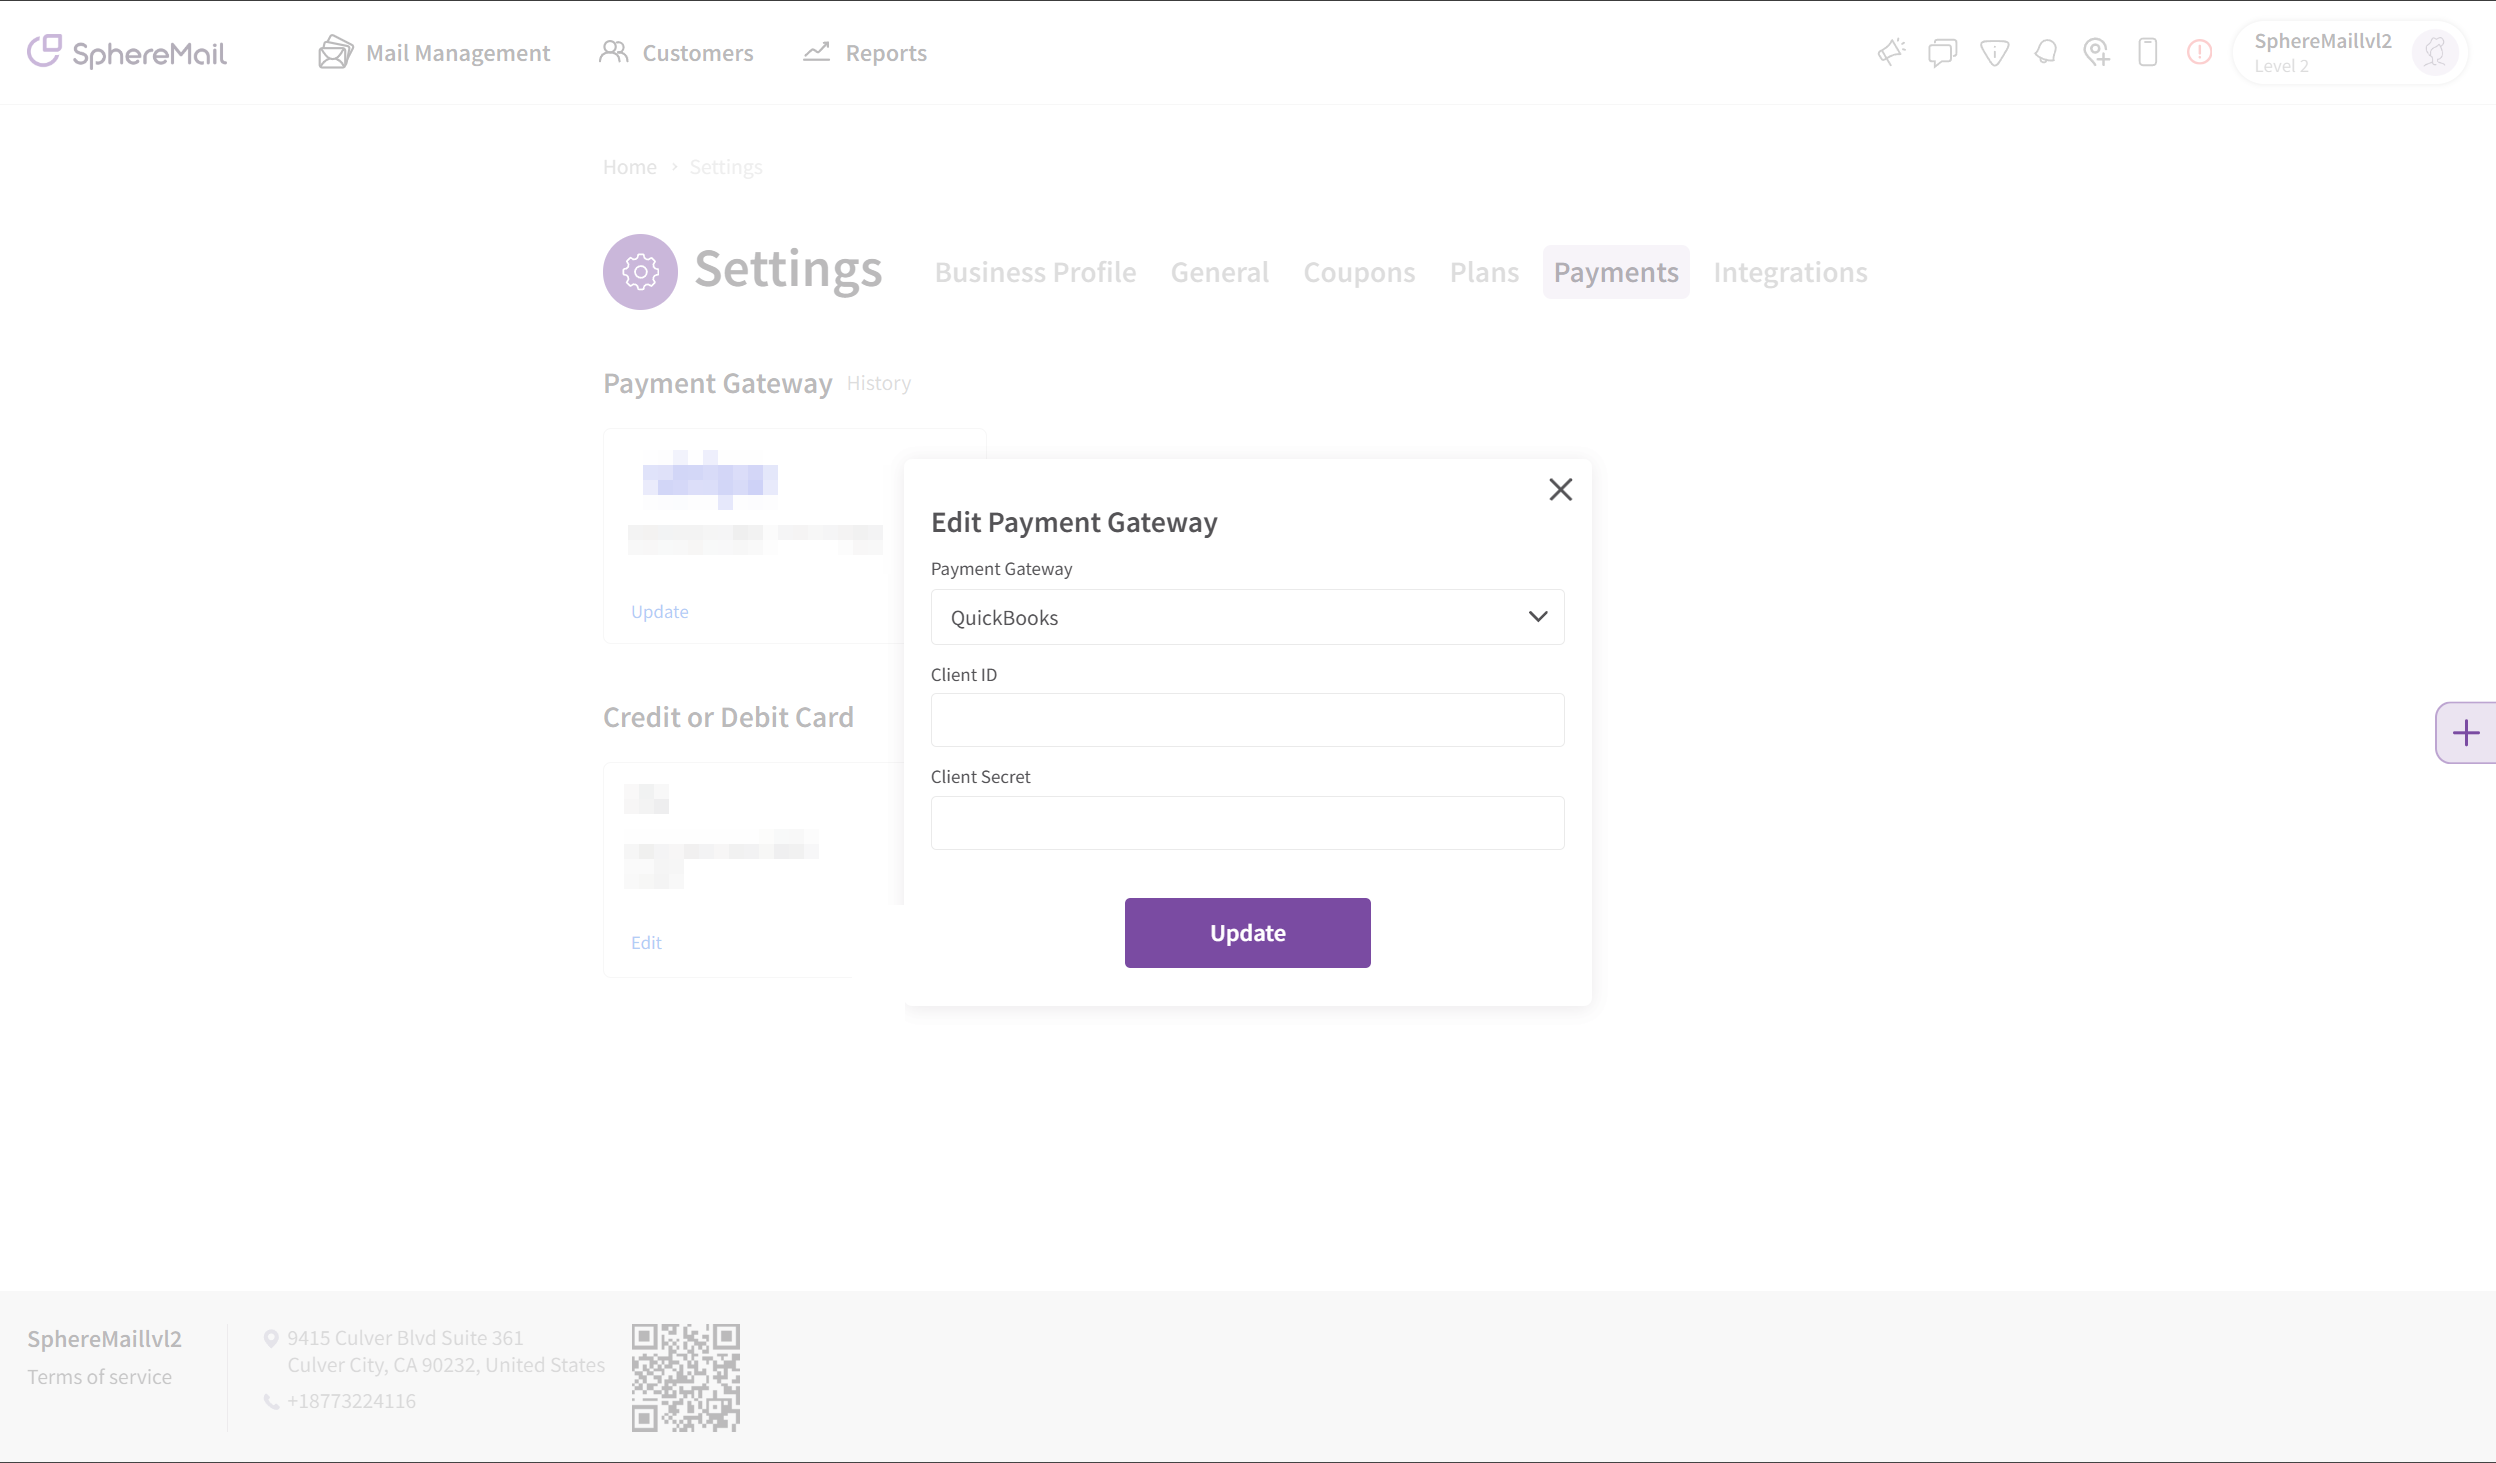Click into the Client Secret field
Image resolution: width=2496 pixels, height=1463 pixels.
(x=1247, y=823)
